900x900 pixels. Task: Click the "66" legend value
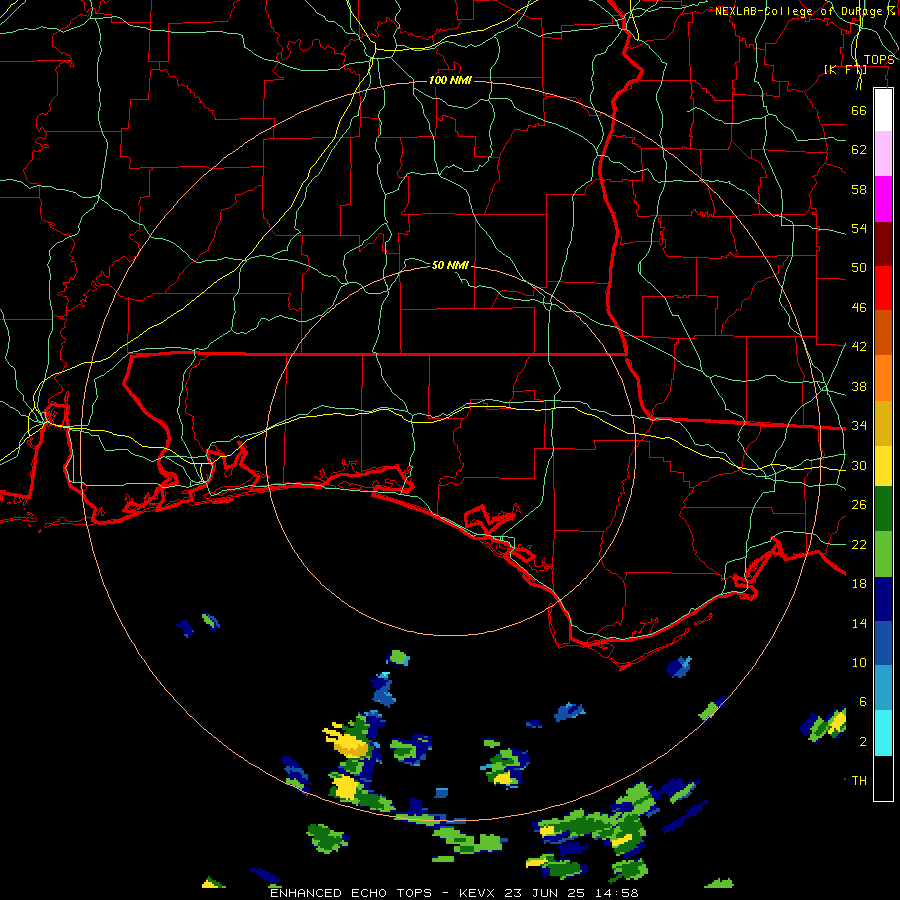pos(859,110)
